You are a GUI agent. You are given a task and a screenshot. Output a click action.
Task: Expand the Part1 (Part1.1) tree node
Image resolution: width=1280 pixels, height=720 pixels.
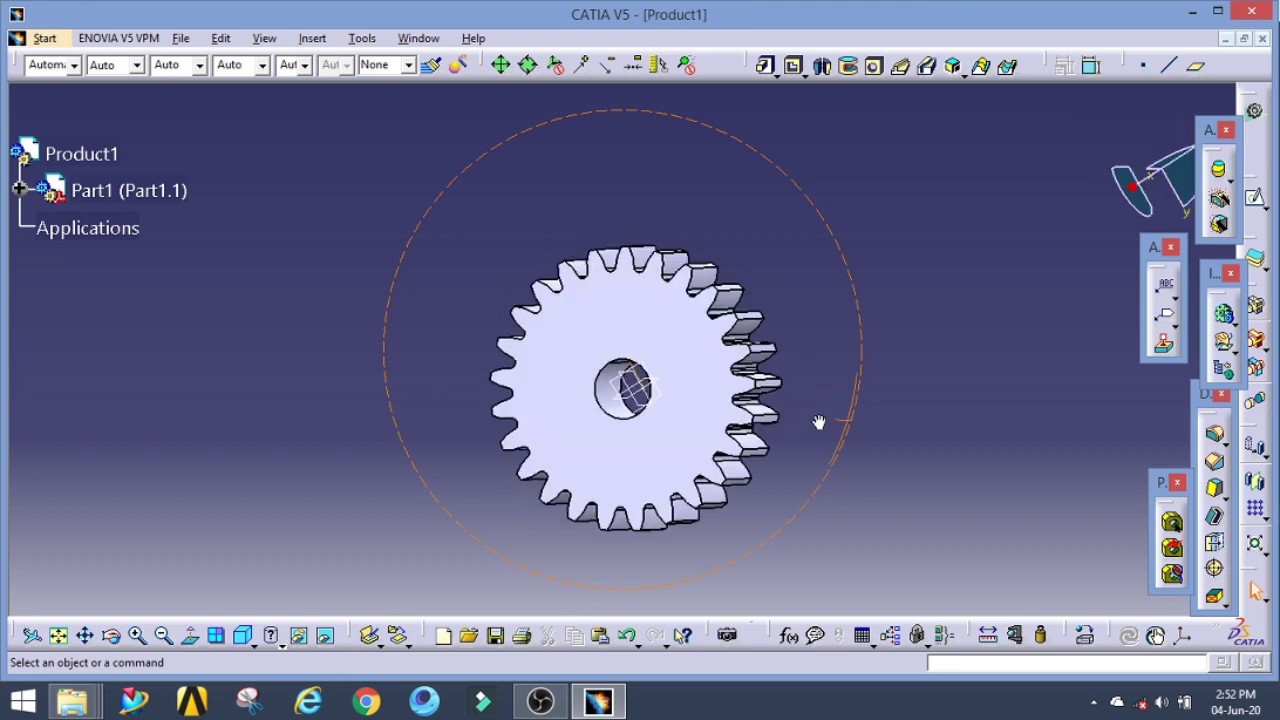(x=19, y=189)
